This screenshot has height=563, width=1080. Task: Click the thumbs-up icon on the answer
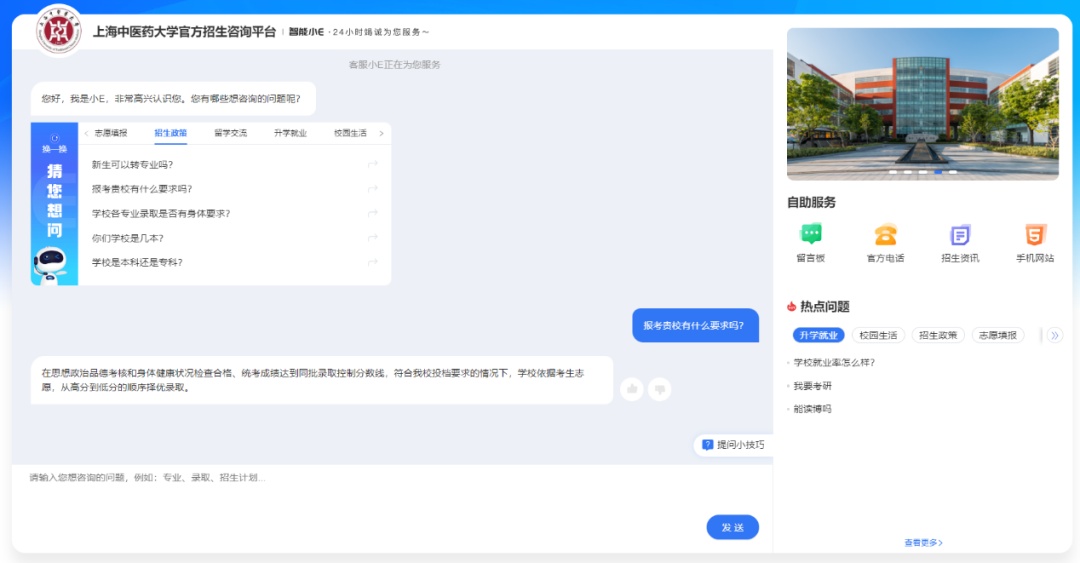631,389
